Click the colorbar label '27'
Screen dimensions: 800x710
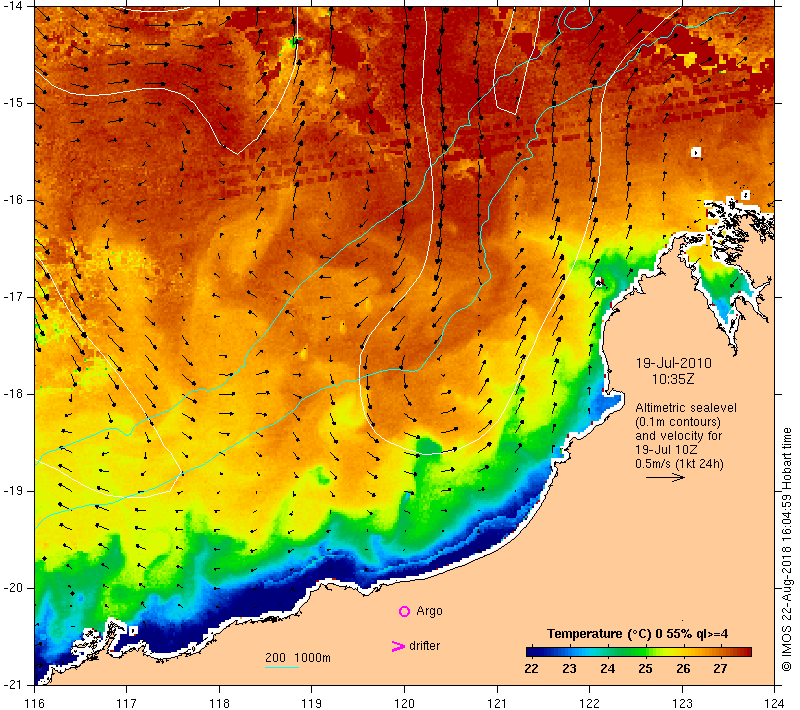720,669
